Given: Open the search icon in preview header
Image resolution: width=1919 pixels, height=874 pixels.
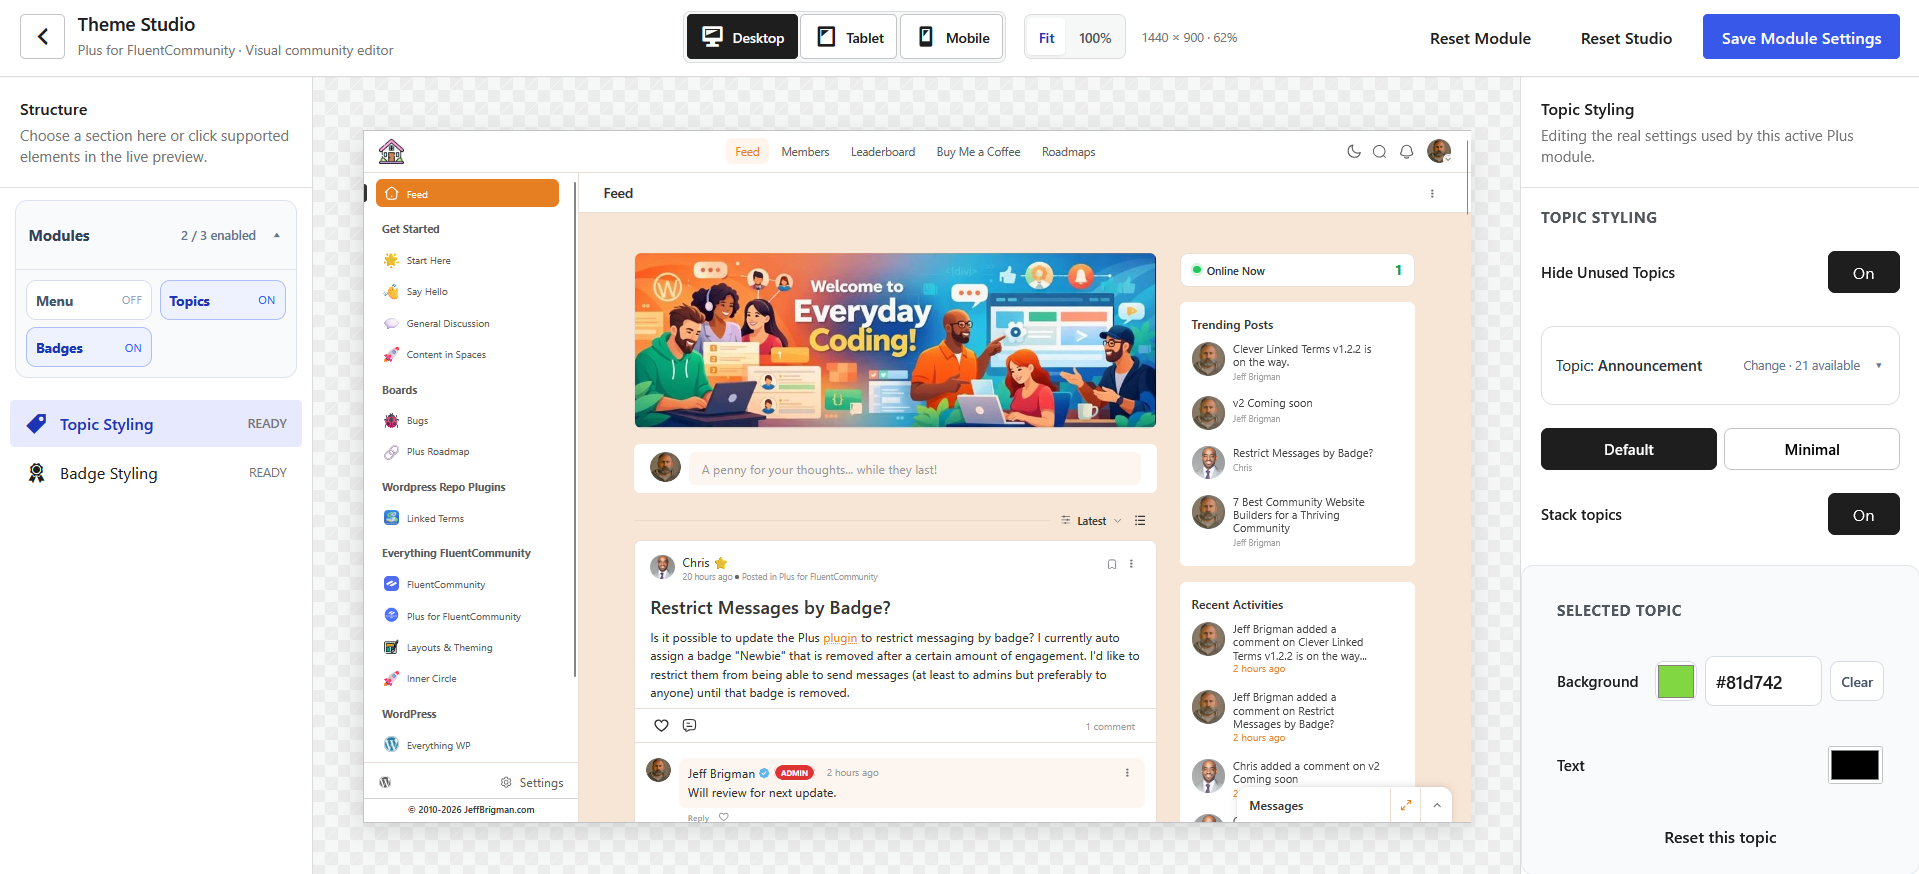Looking at the screenshot, I should click(x=1380, y=152).
